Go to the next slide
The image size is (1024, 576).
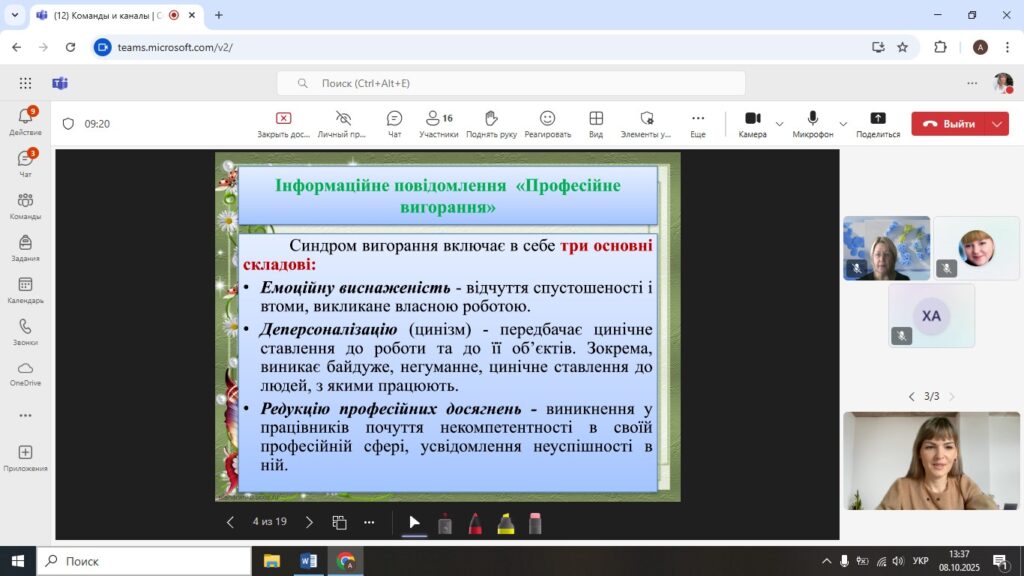tap(309, 522)
